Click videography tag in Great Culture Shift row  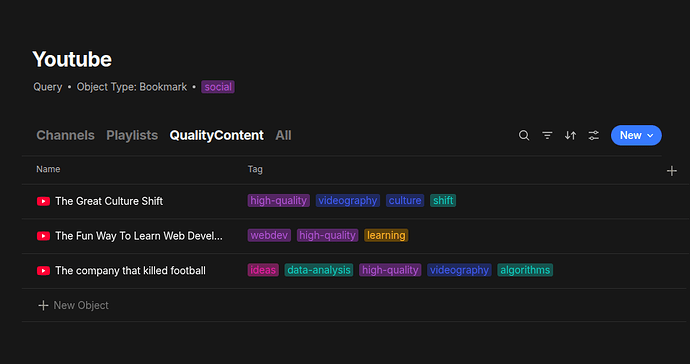(348, 201)
